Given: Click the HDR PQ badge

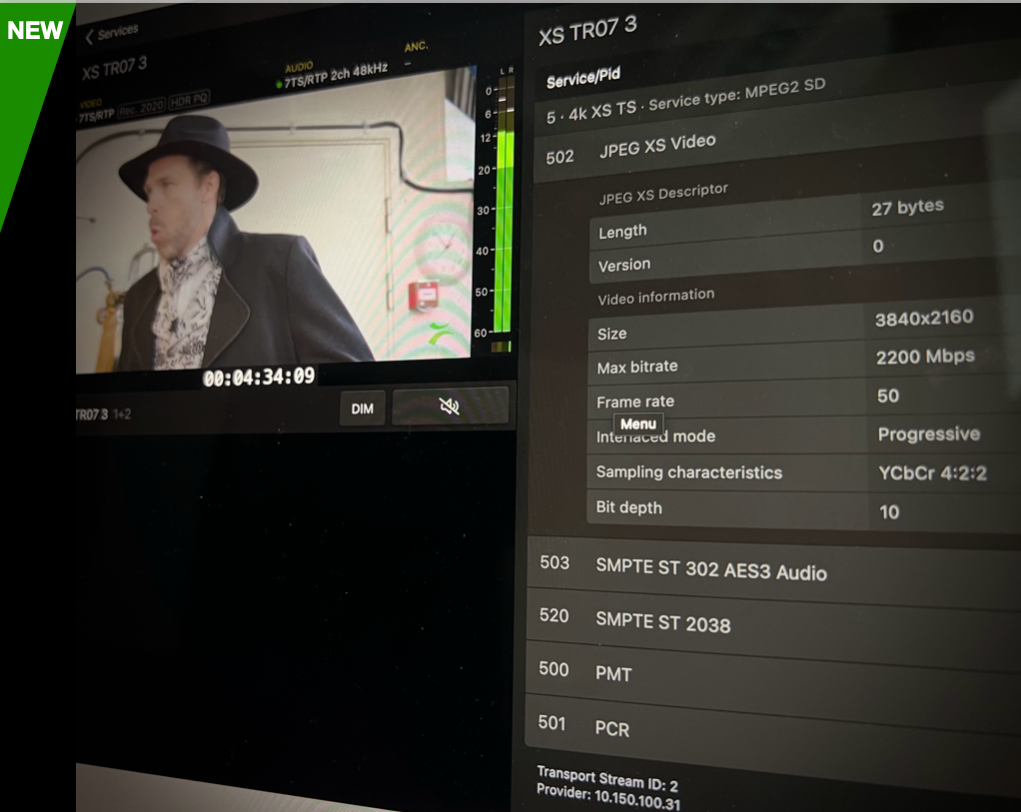Looking at the screenshot, I should pyautogui.click(x=189, y=105).
